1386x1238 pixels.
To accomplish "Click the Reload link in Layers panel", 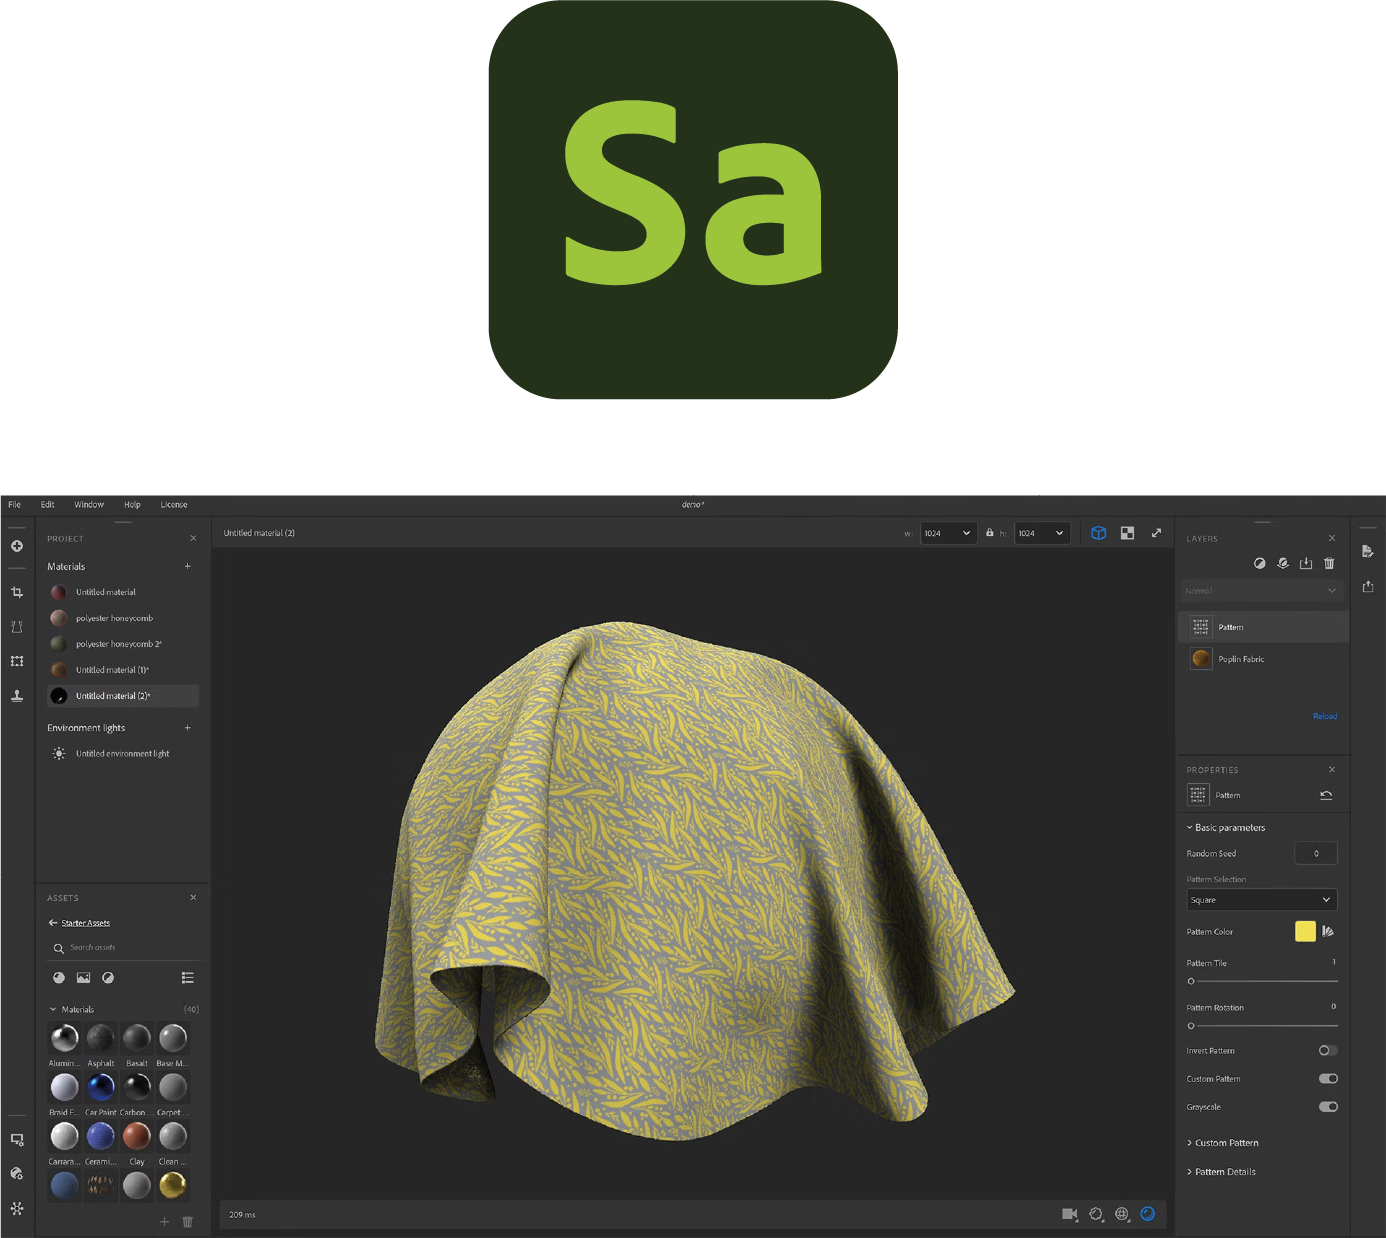I will 1324,716.
